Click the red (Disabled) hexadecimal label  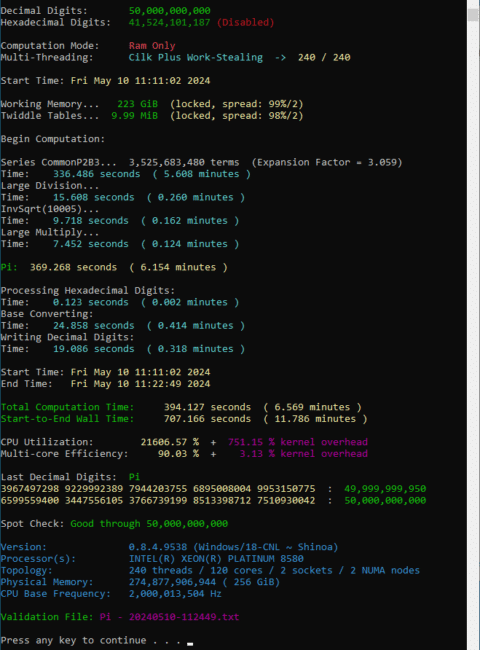(245, 22)
